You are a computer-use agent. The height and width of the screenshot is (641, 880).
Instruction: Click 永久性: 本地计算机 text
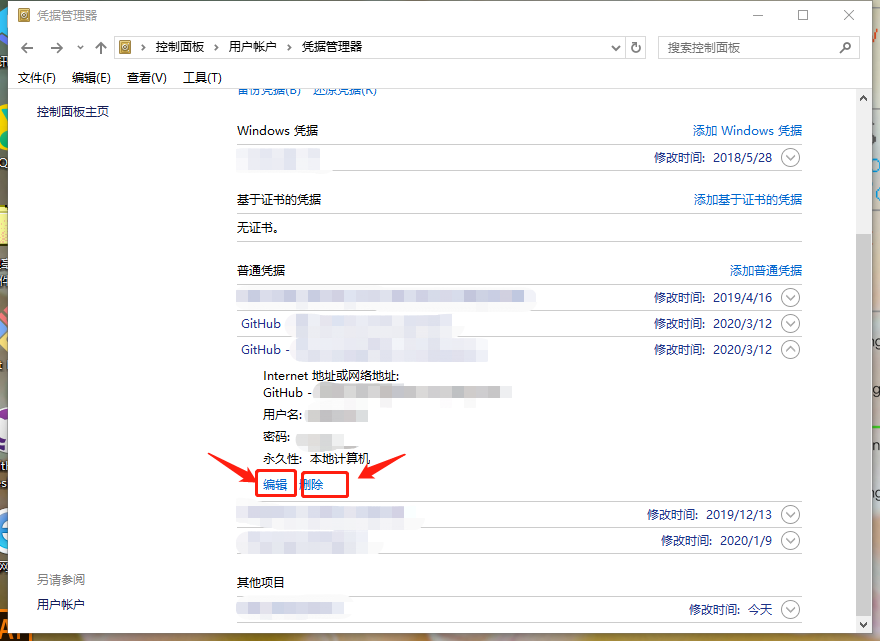pos(317,459)
